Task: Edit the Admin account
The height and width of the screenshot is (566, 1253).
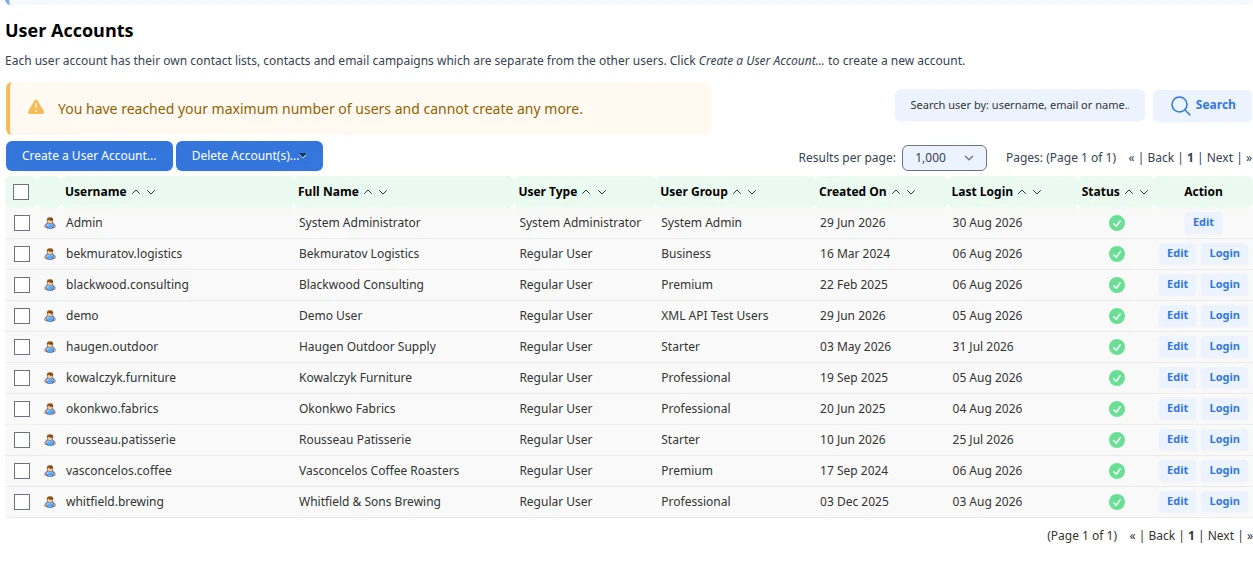Action: click(x=1203, y=223)
